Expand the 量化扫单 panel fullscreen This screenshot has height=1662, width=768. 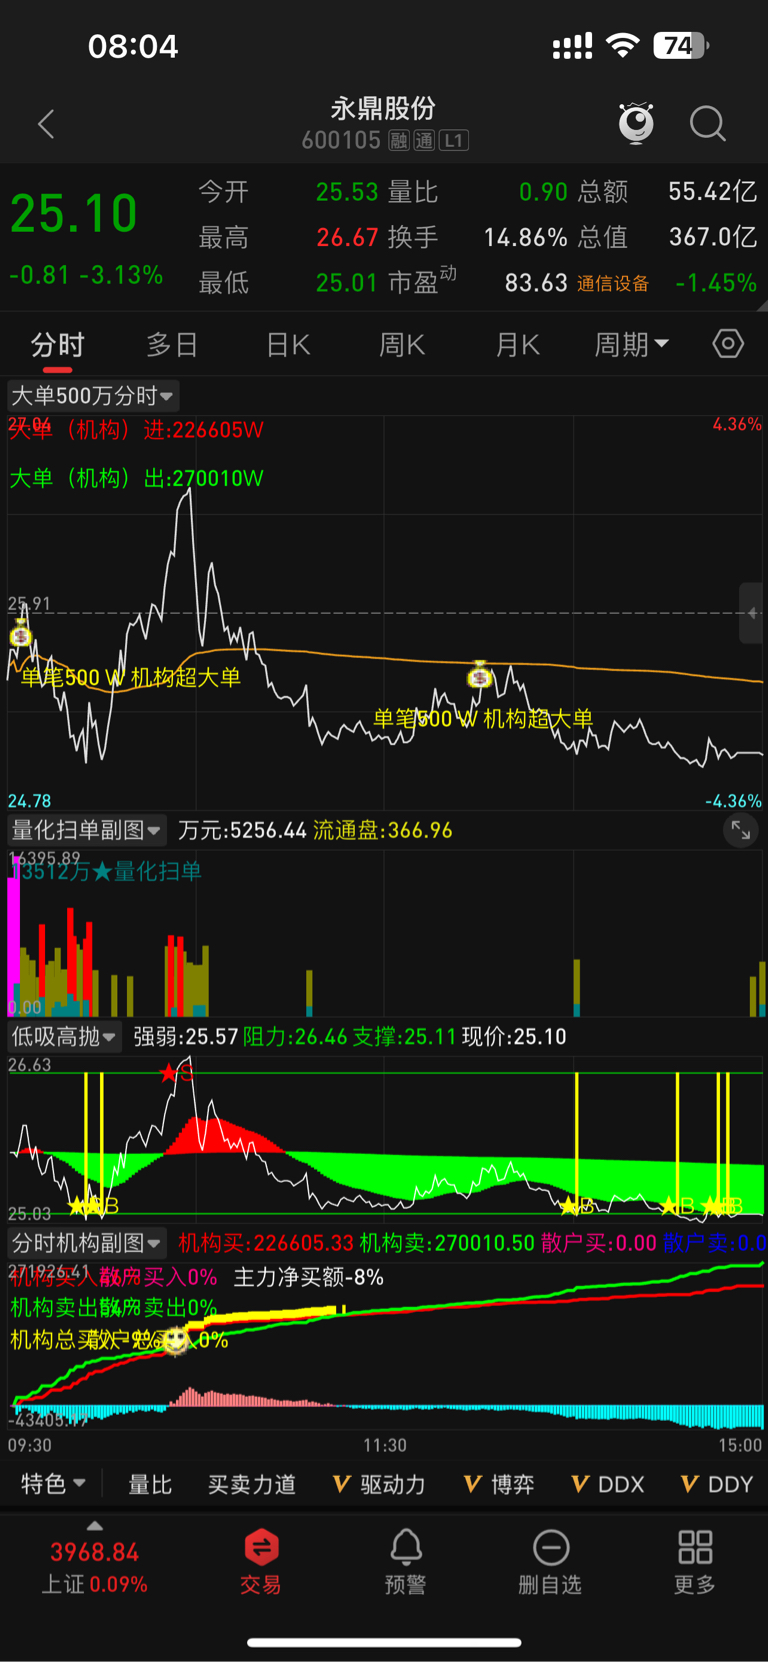tap(740, 830)
